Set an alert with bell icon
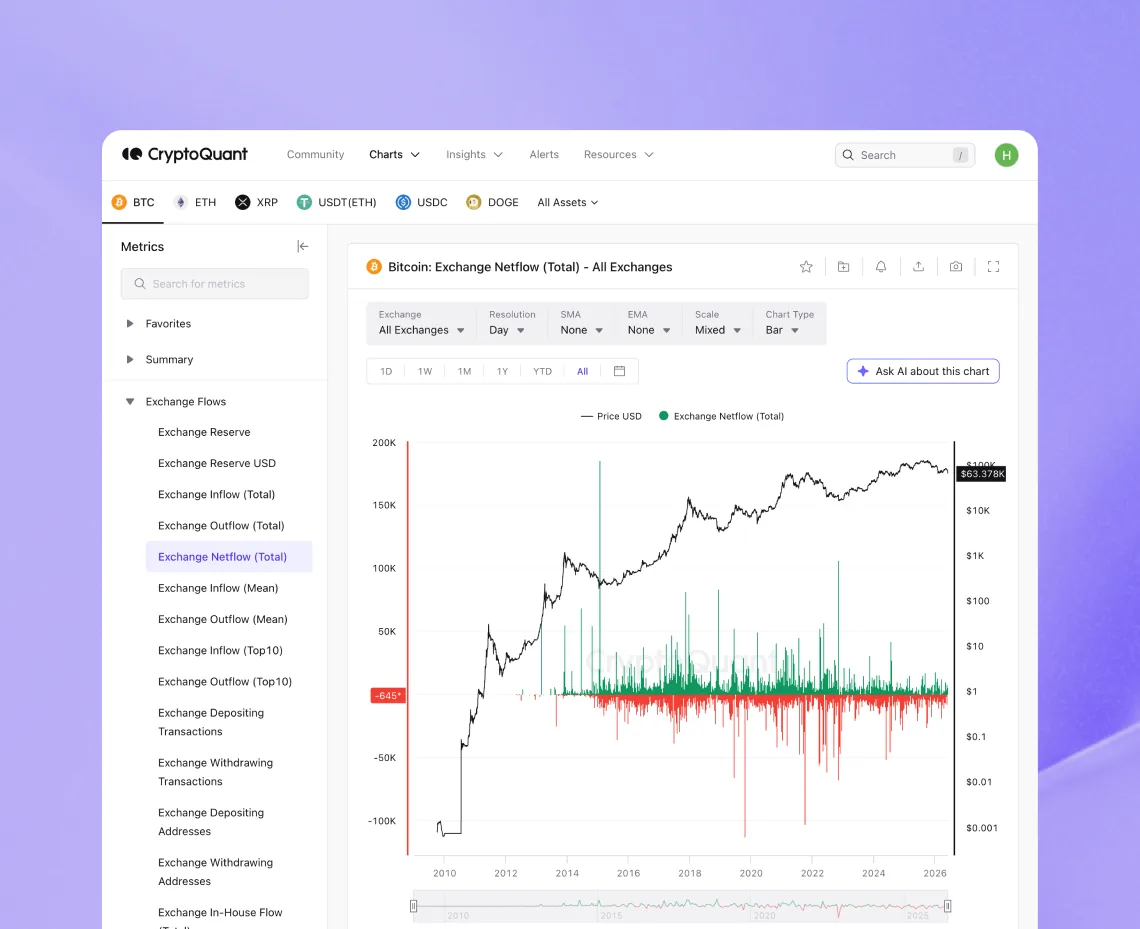This screenshot has height=929, width=1140. pos(880,267)
